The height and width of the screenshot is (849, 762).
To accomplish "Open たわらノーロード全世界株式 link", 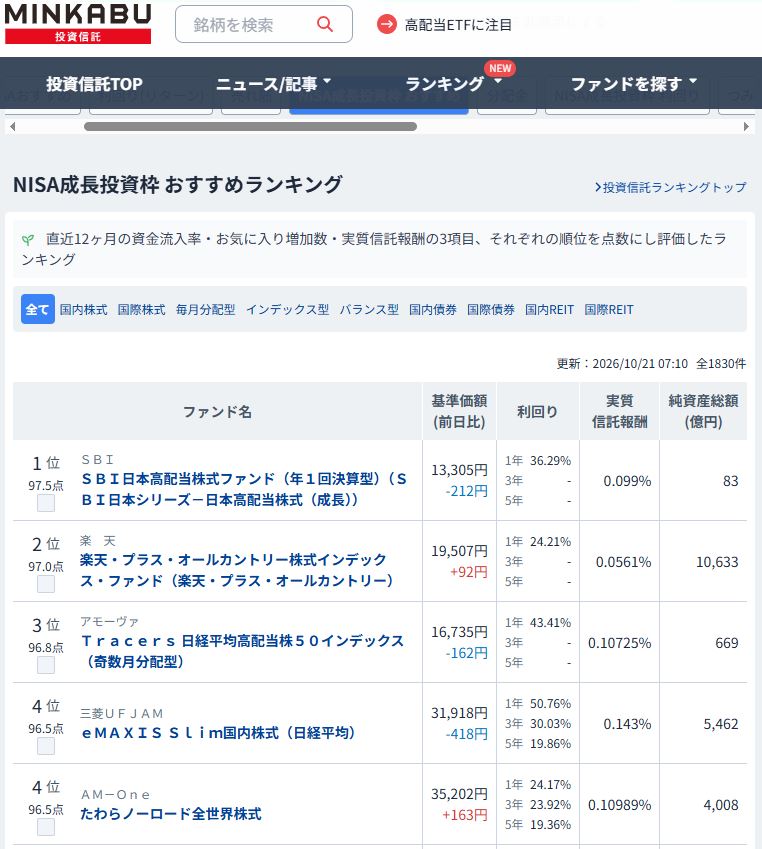I will [171, 814].
